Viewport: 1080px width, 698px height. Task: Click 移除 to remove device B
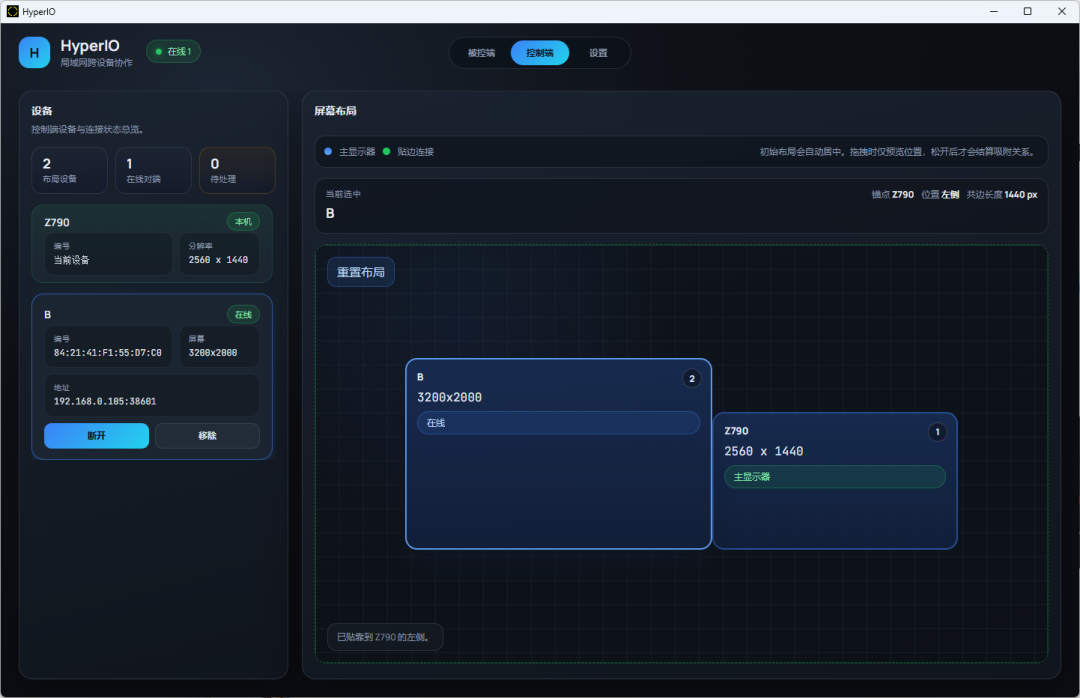[x=207, y=436]
